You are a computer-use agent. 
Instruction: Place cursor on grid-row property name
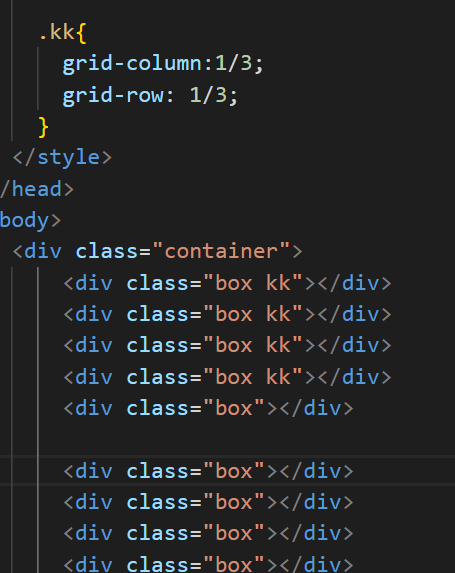tap(113, 96)
